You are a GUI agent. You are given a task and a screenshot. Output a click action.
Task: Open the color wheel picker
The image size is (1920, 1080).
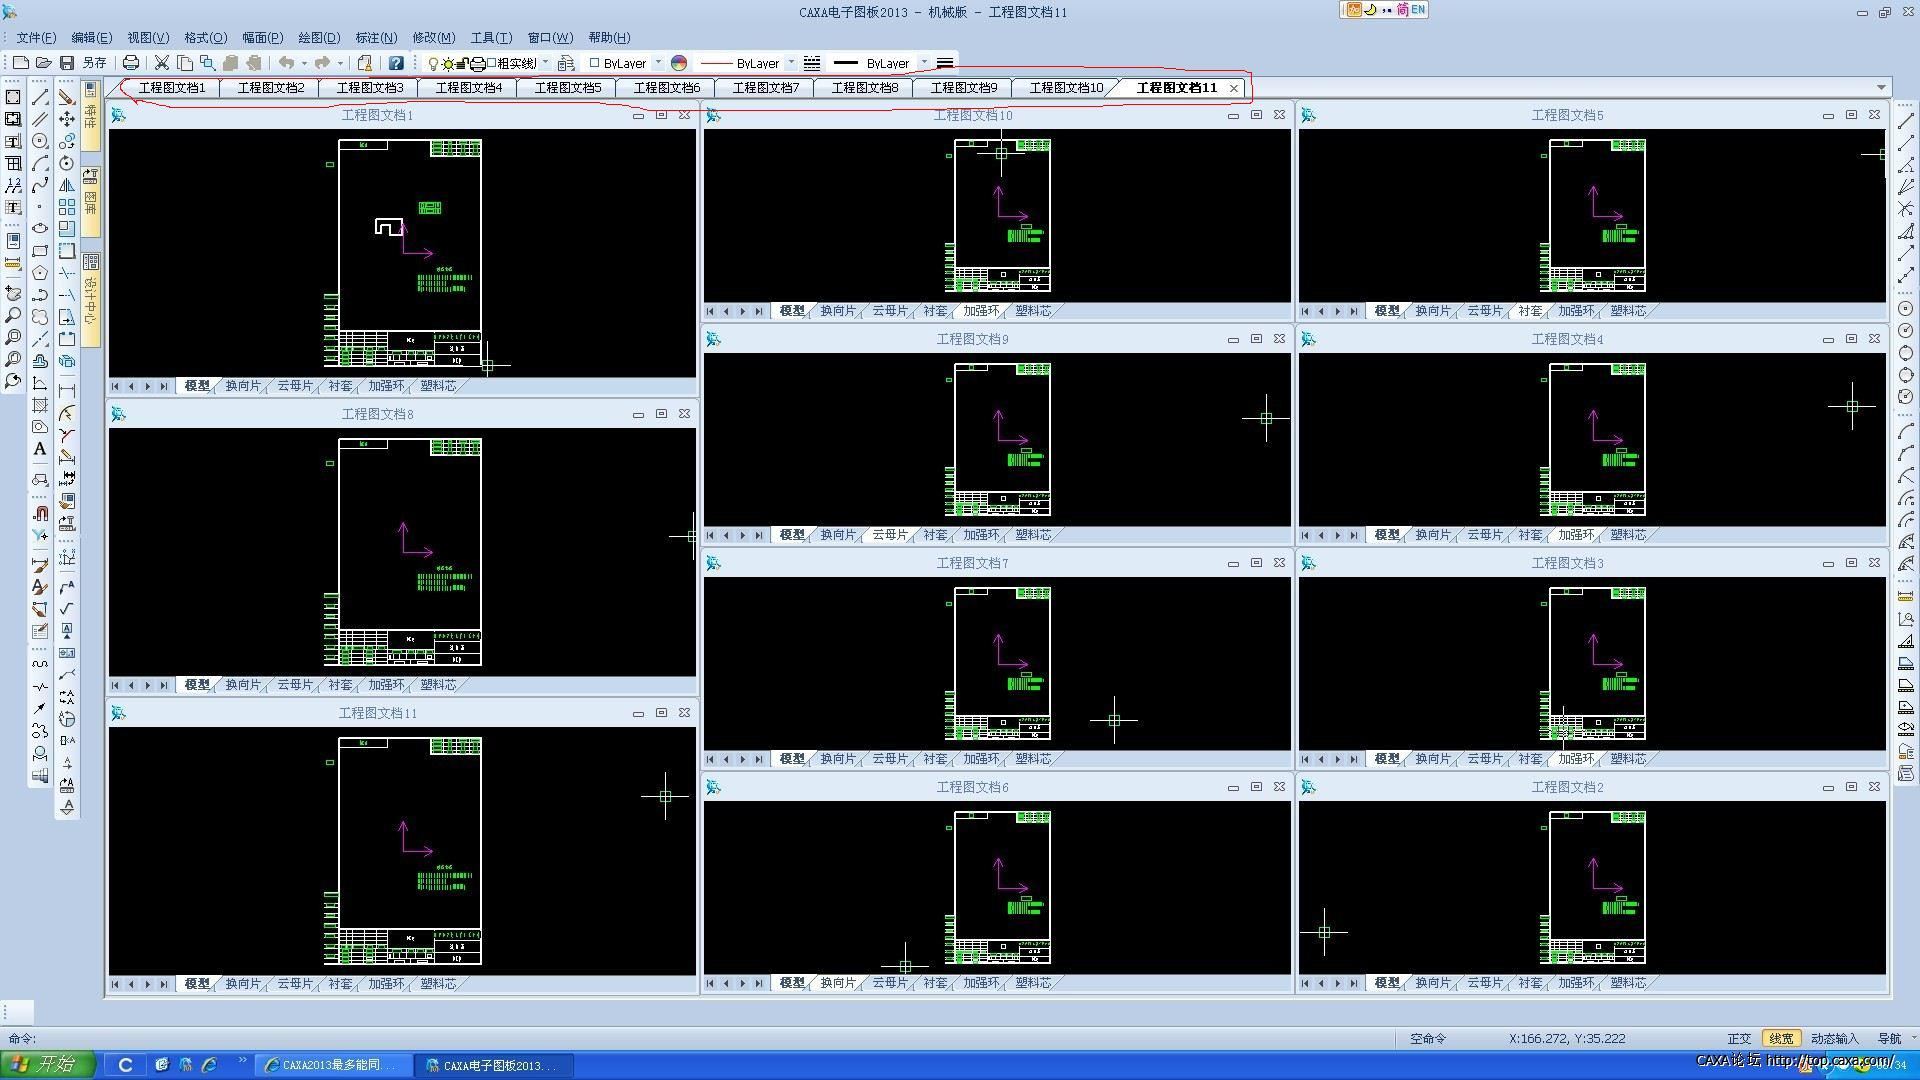pos(679,63)
